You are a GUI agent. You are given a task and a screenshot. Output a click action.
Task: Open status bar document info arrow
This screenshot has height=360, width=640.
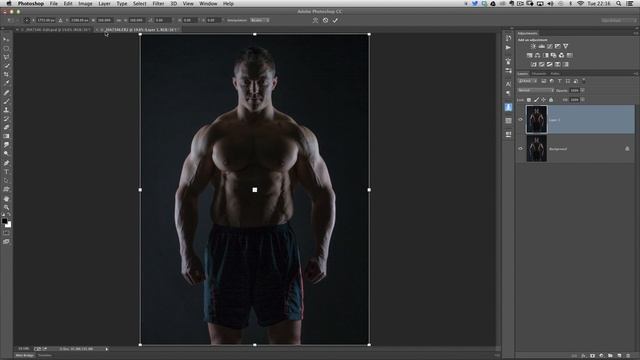(x=107, y=349)
